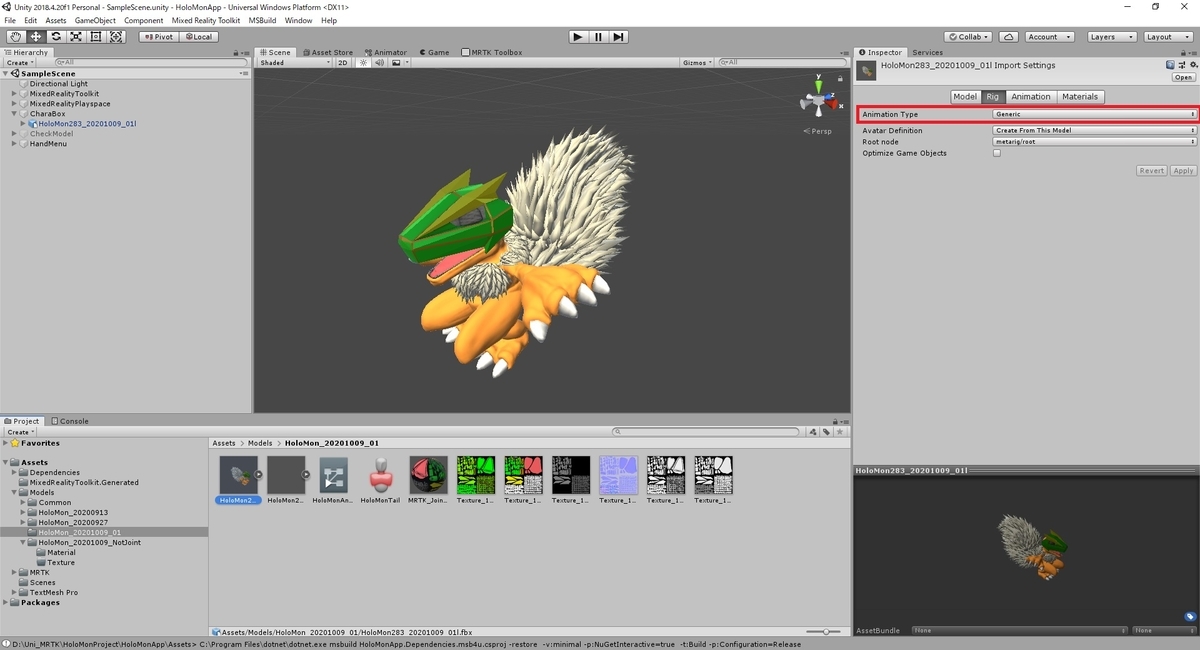Select the HoloMonAn animator controller asset

[332, 479]
